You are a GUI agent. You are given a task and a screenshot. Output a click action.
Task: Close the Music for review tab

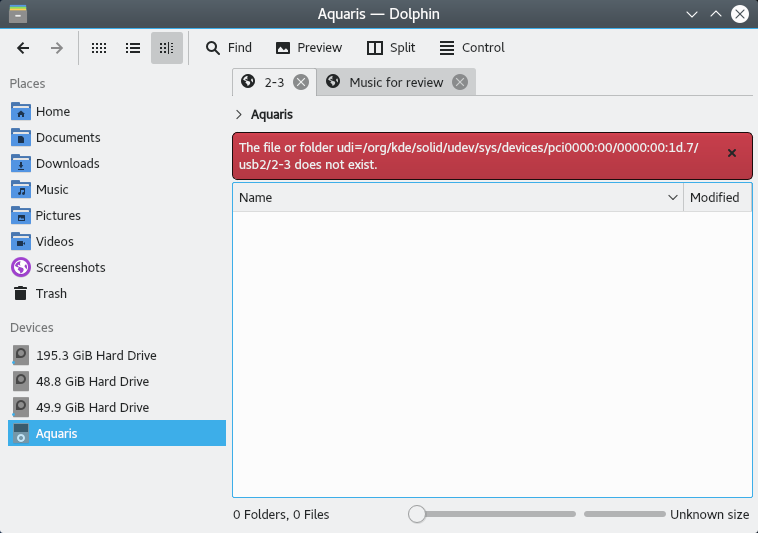460,83
